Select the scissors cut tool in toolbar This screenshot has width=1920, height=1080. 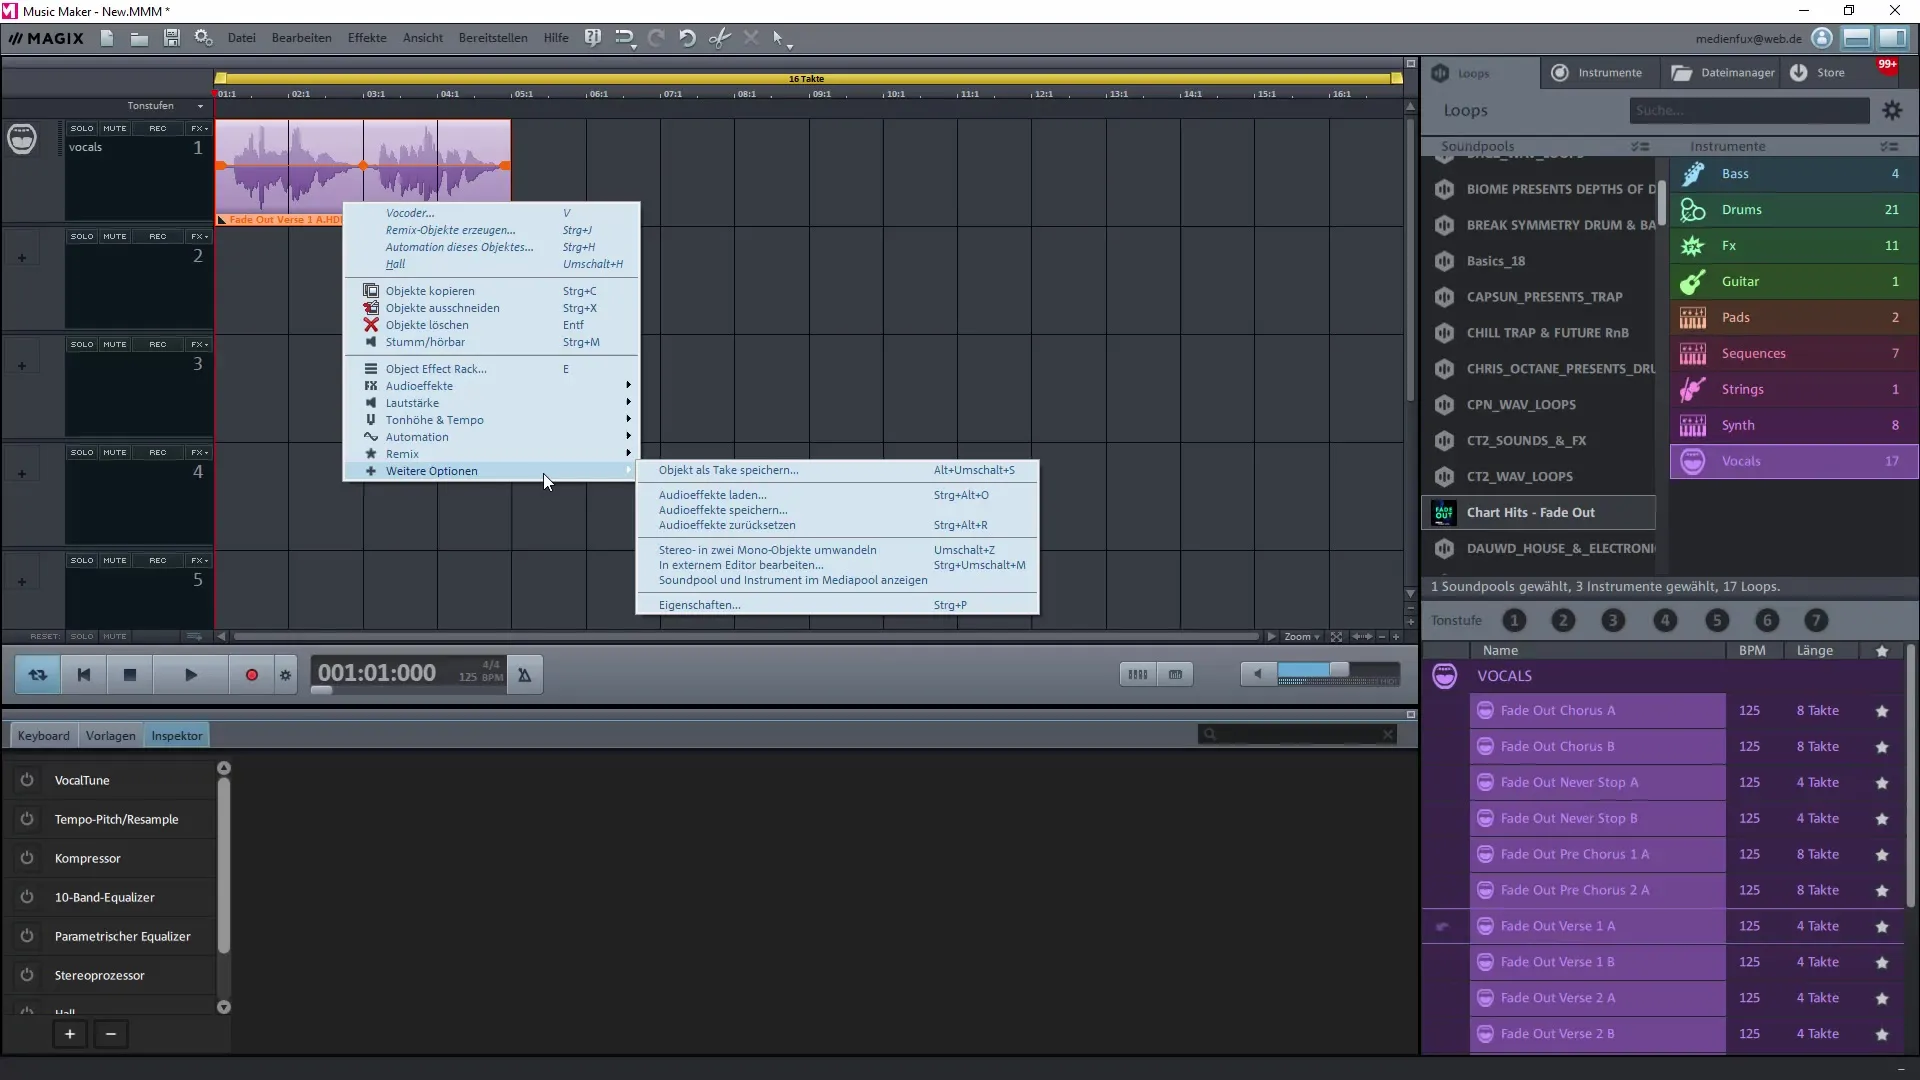(719, 38)
